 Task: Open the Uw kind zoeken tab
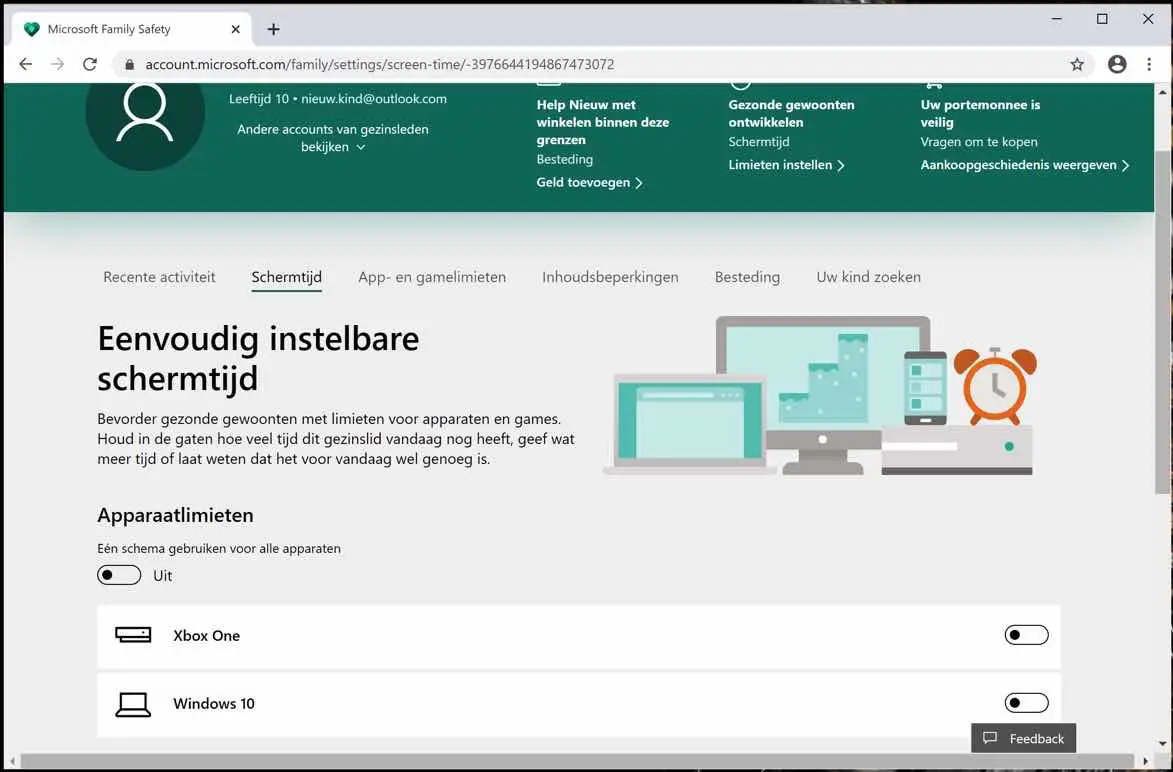(869, 277)
